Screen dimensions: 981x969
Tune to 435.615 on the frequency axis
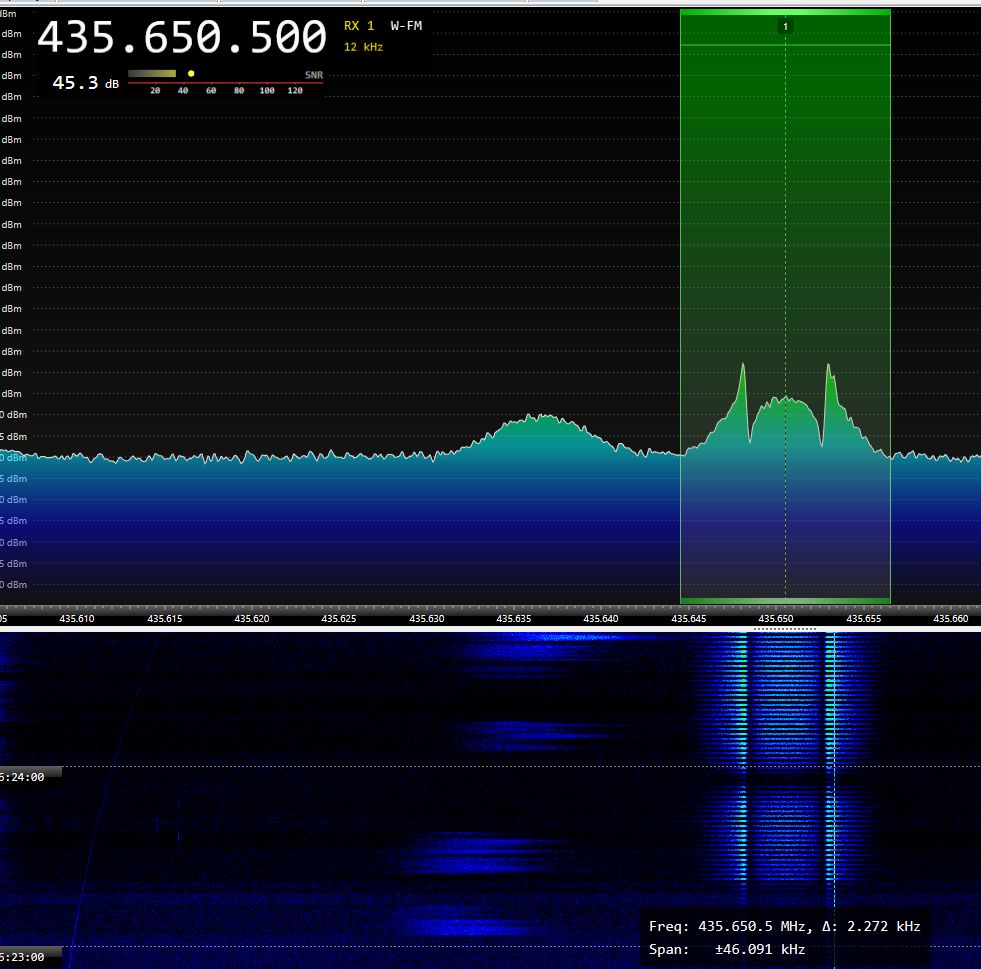(x=165, y=619)
